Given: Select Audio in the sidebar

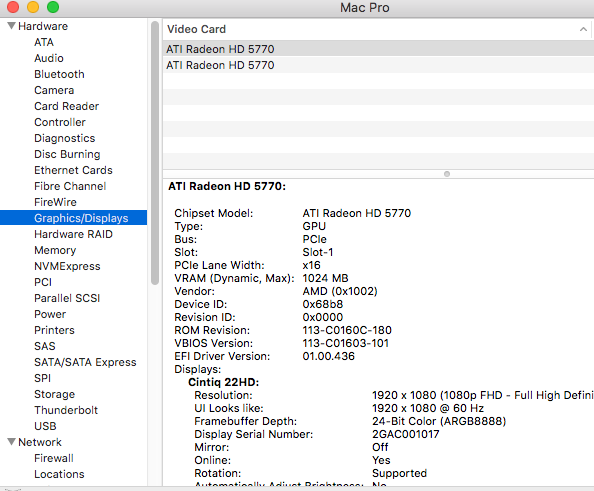Looking at the screenshot, I should pos(49,58).
